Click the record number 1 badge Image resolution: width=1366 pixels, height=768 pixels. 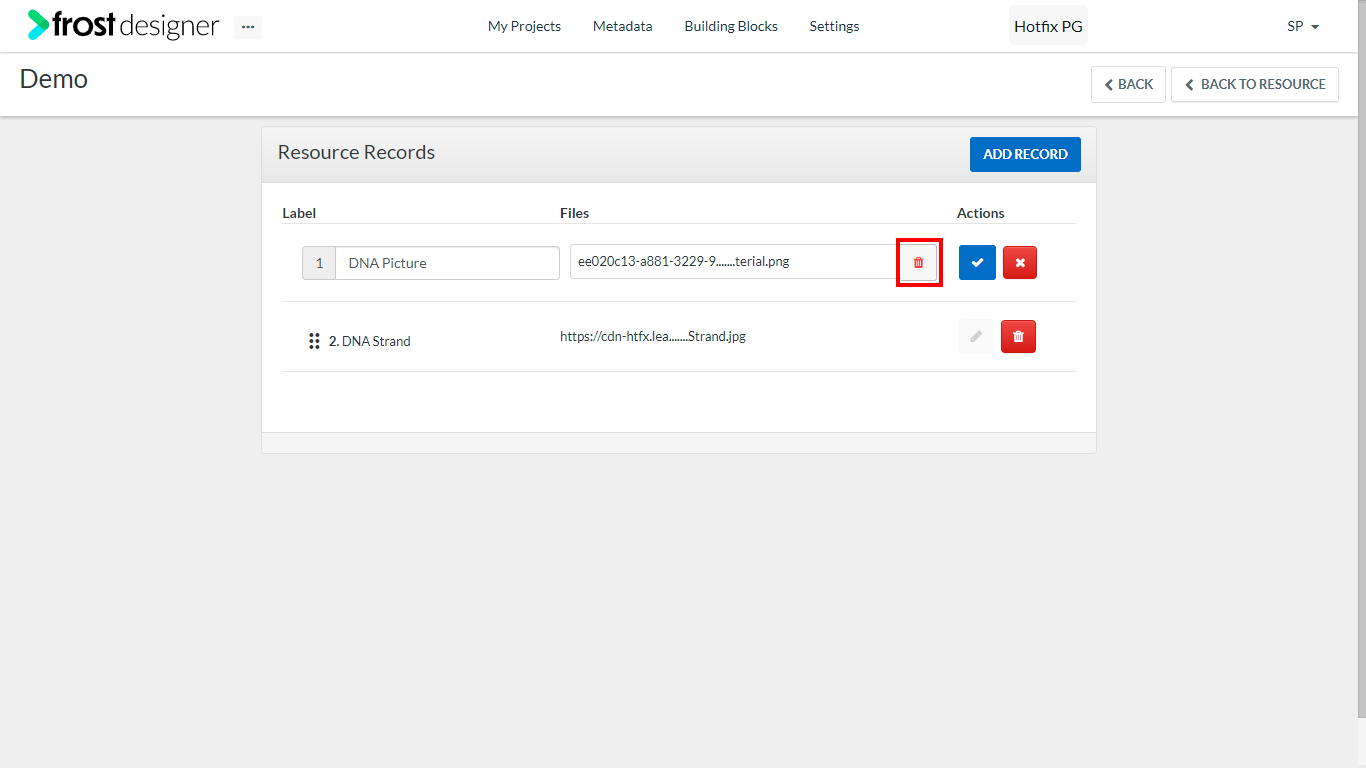(x=319, y=263)
